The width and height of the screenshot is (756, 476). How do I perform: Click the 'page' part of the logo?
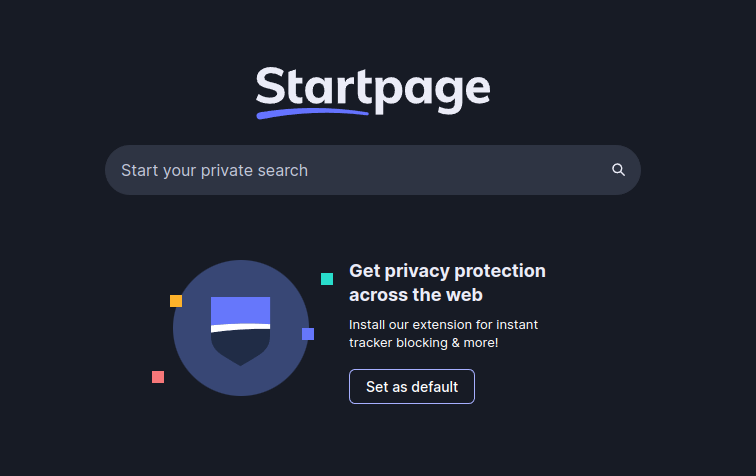click(432, 92)
